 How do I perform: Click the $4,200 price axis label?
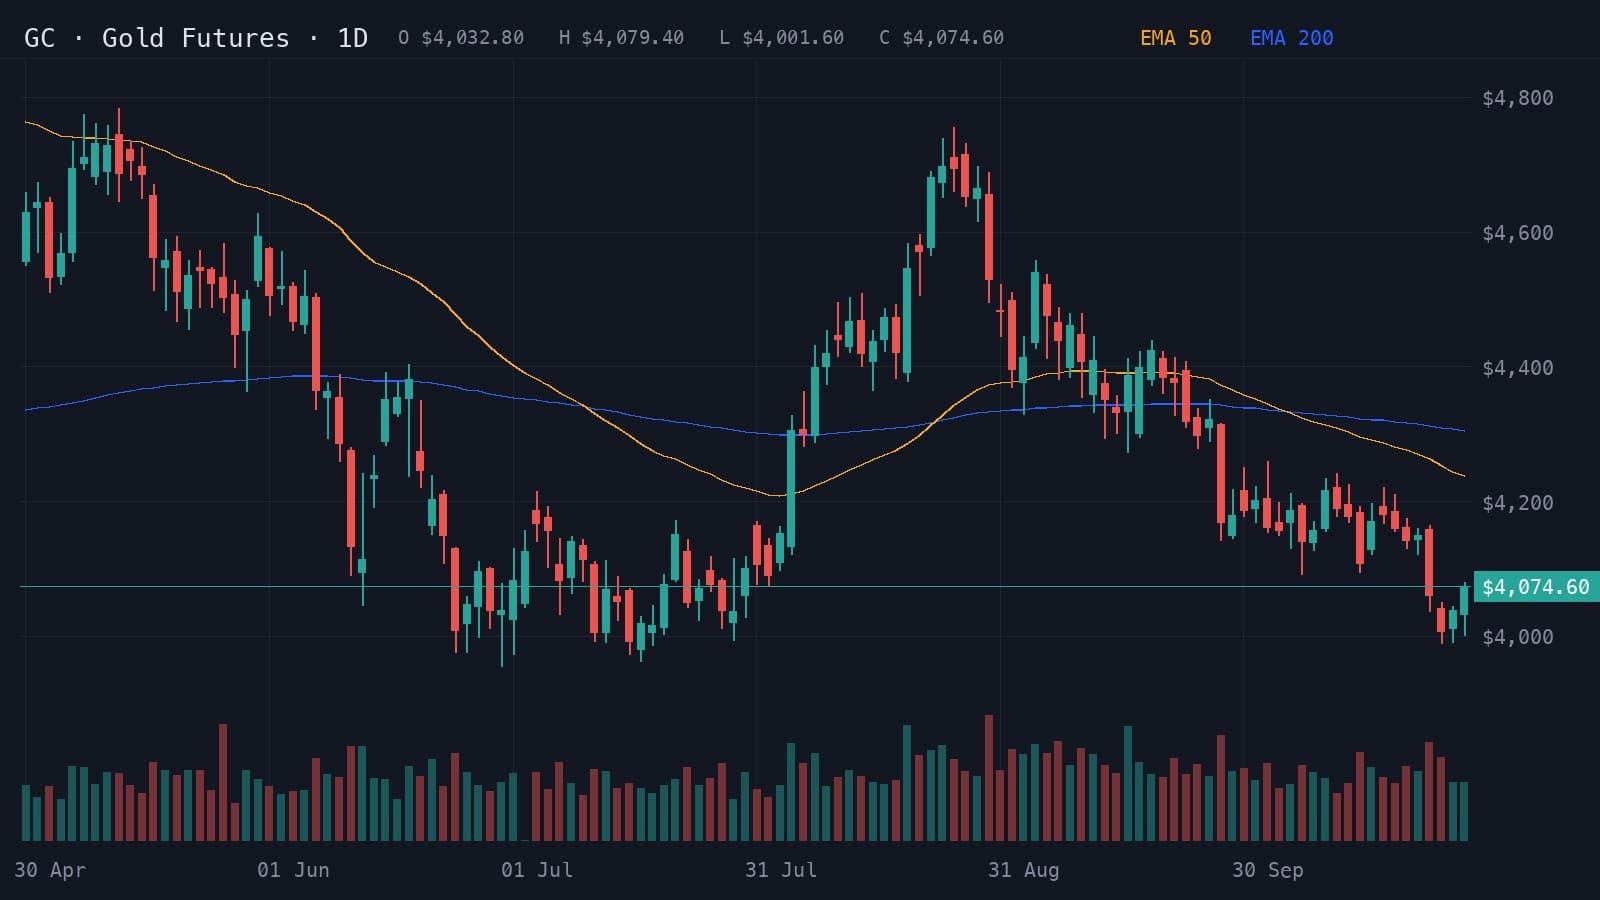(x=1517, y=503)
